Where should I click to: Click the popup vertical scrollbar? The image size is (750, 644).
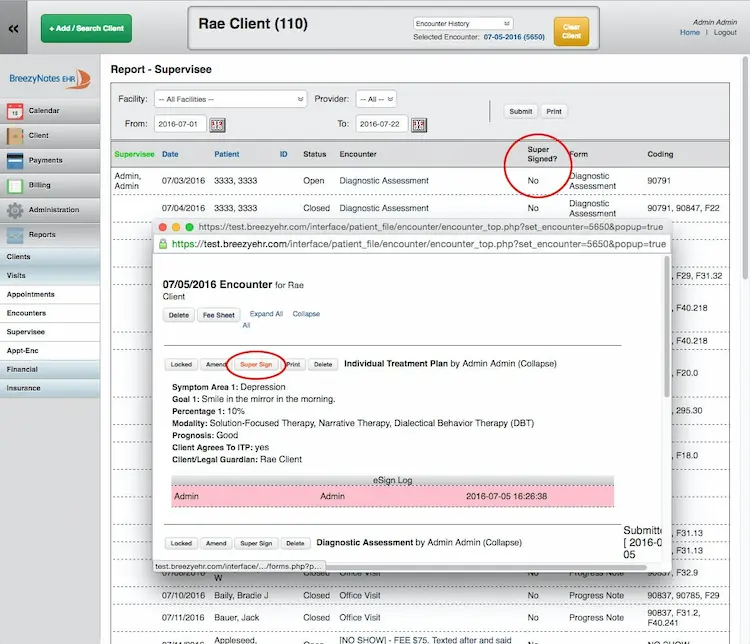(x=666, y=326)
